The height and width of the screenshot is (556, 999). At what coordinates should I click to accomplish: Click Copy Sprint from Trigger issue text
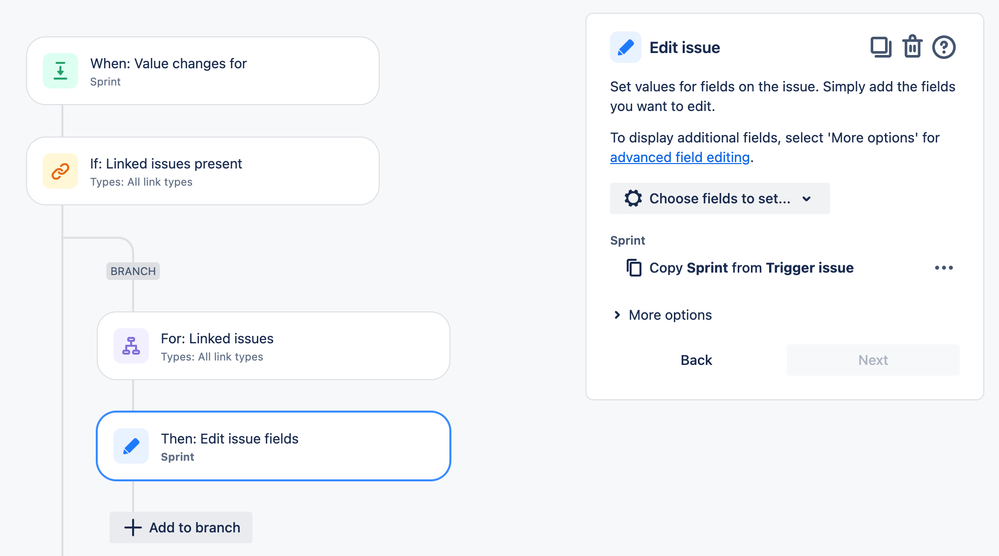click(x=751, y=267)
